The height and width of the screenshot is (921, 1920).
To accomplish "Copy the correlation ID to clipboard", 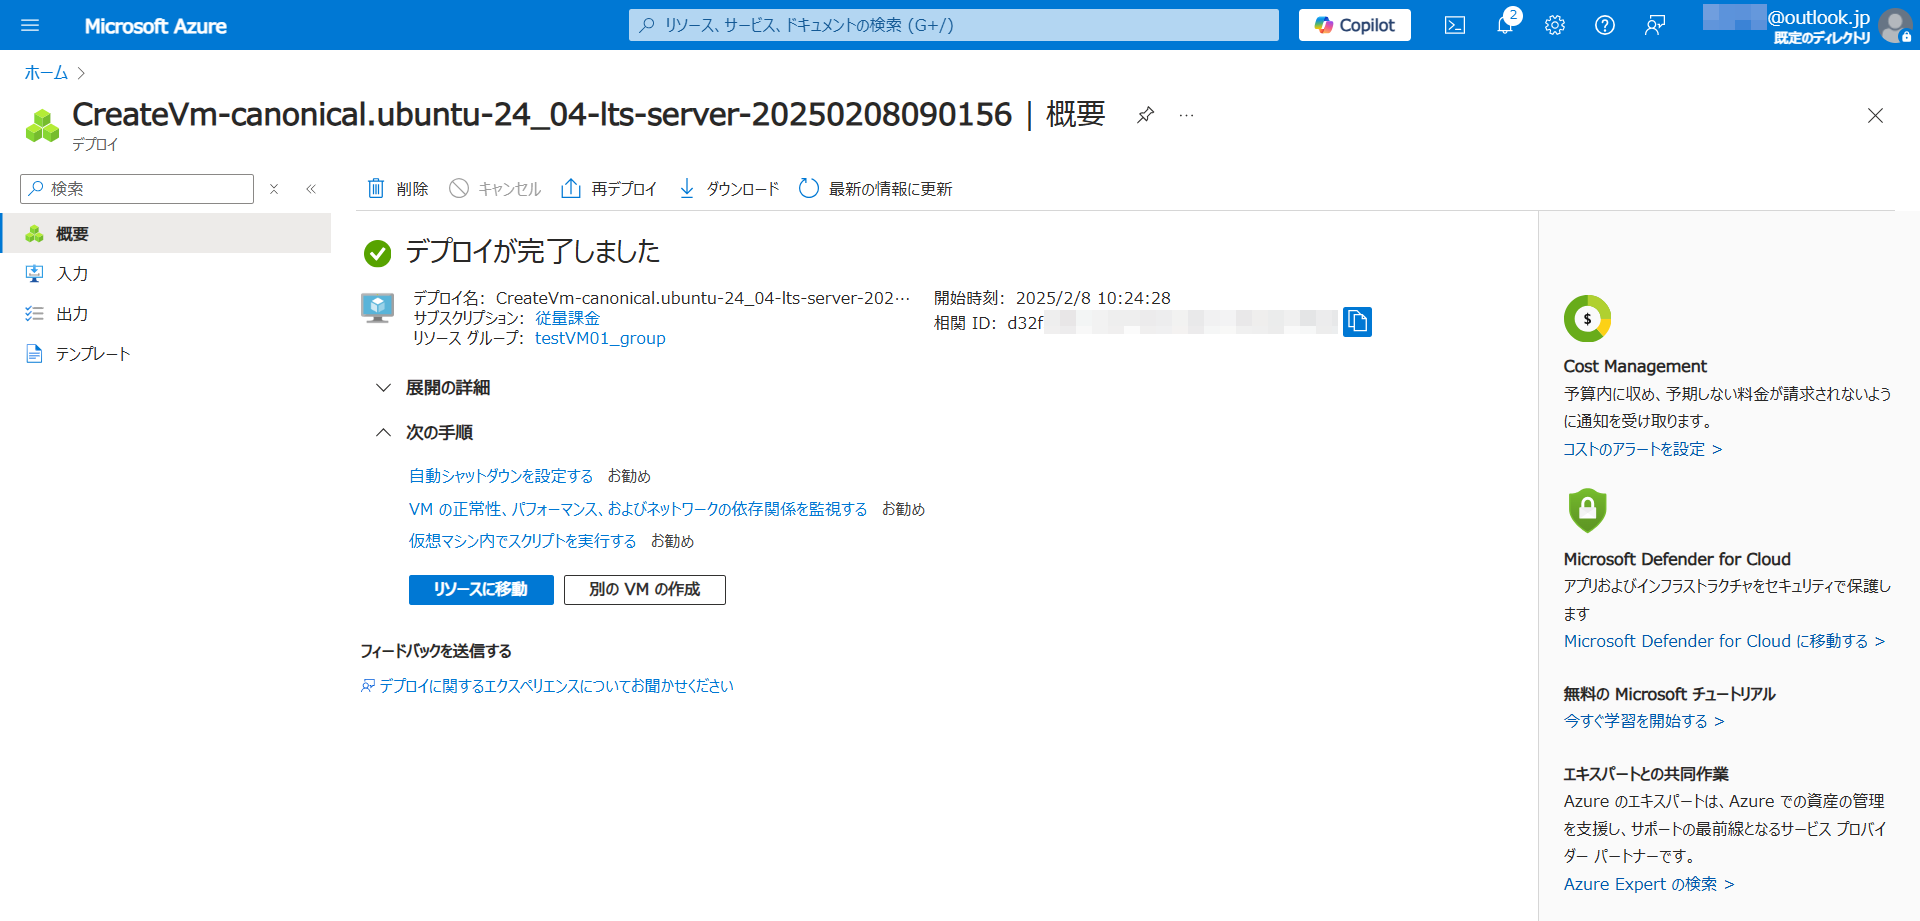I will click(x=1356, y=321).
